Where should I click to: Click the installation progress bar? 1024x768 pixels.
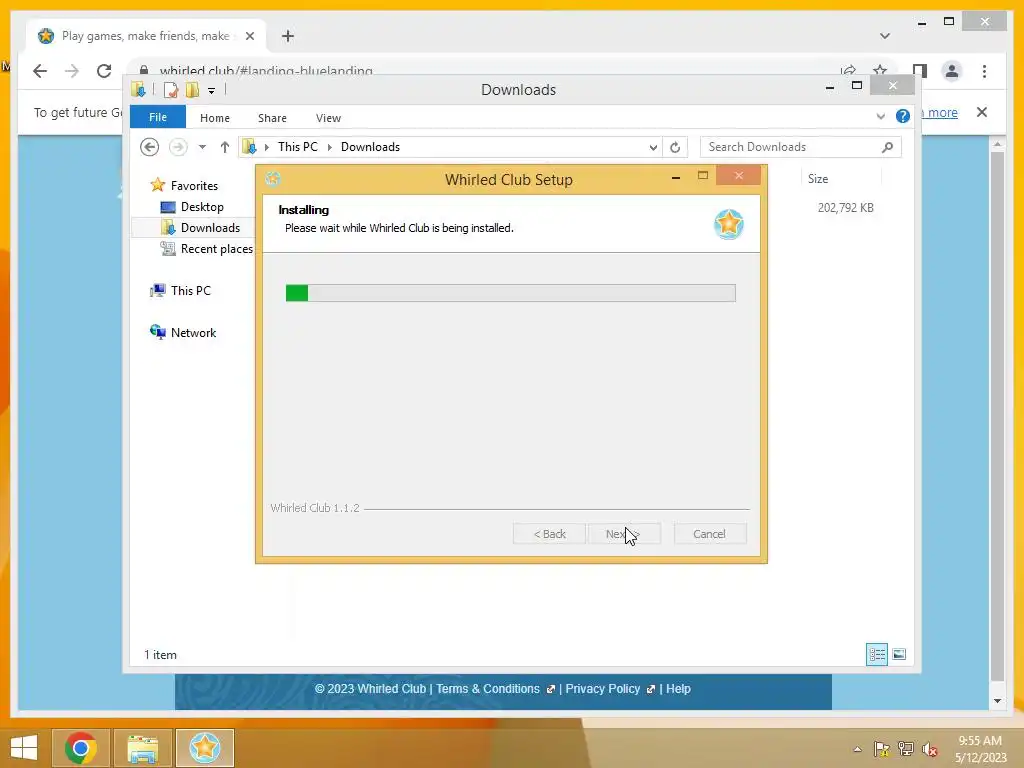[x=511, y=293]
